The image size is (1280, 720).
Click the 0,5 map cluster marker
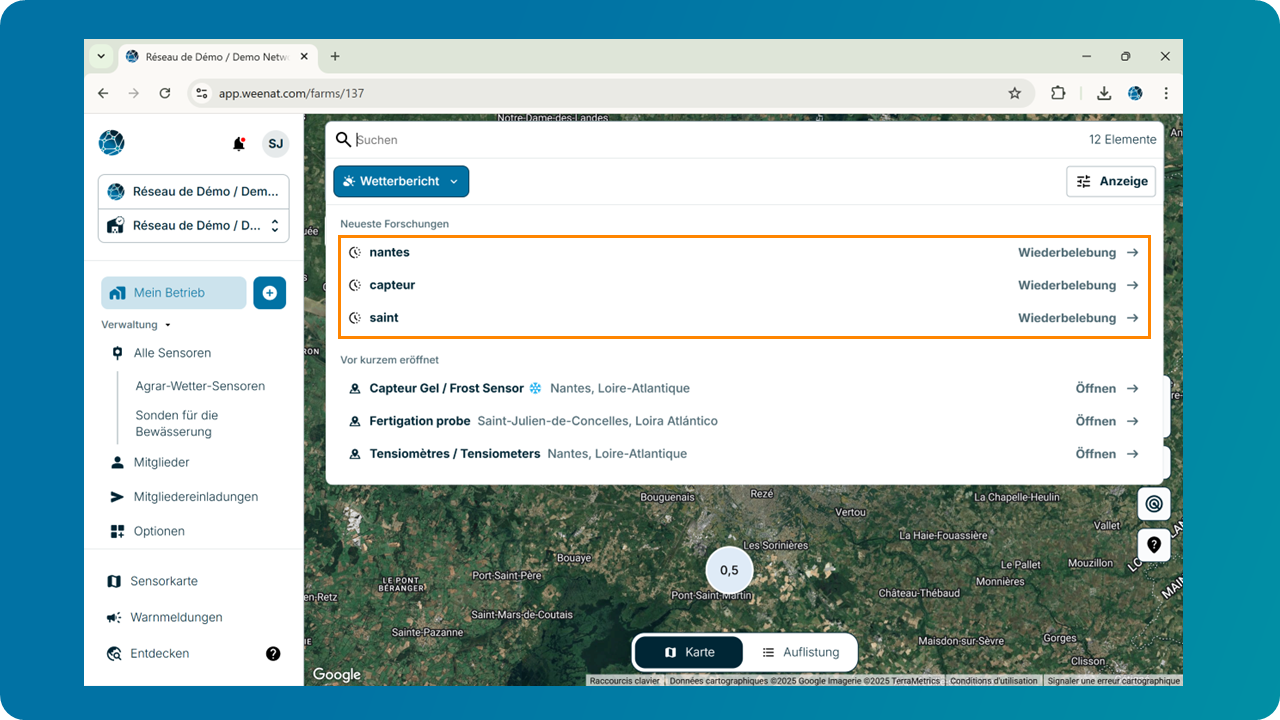729,570
